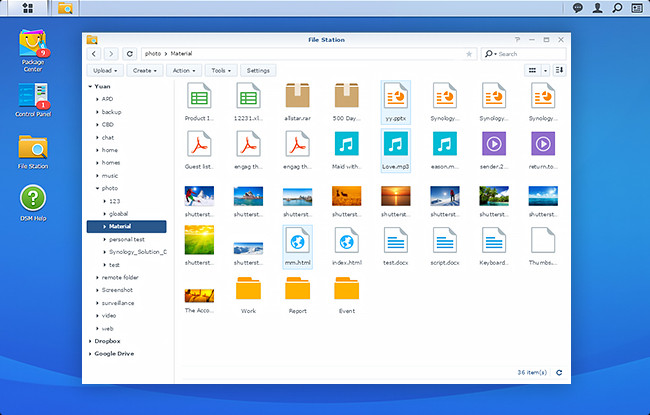Open the user account options icon
The height and width of the screenshot is (415, 650).
[598, 8]
